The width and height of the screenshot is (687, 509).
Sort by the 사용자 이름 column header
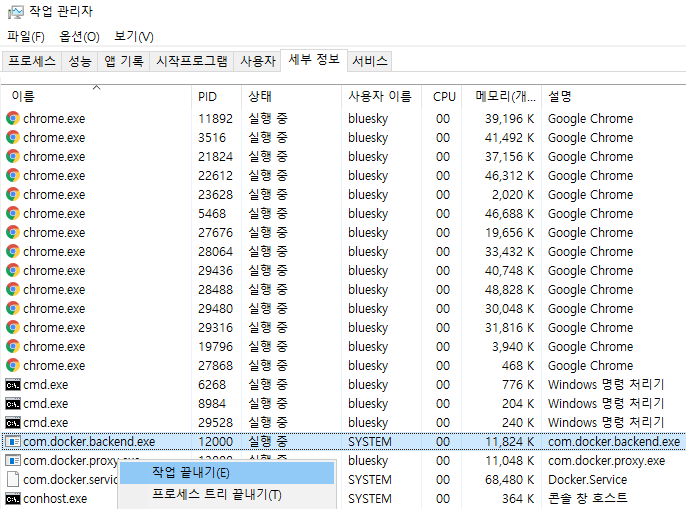[x=381, y=96]
